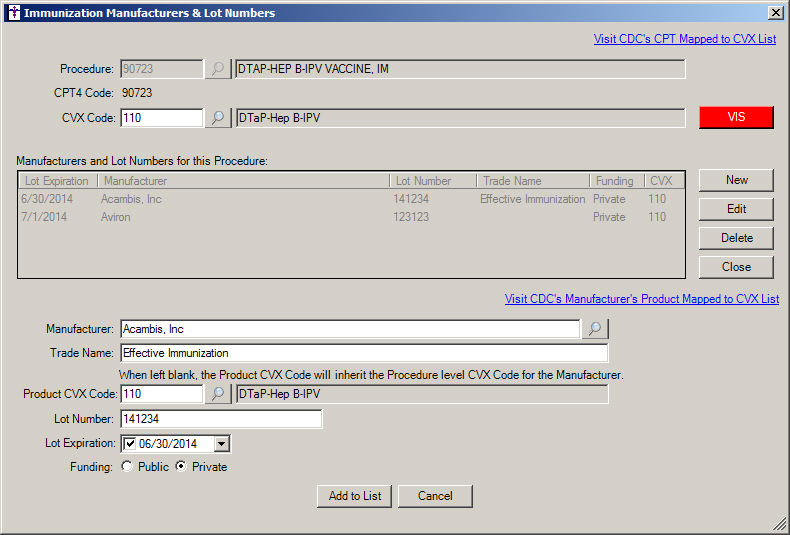Viewport: 790px width, 535px height.
Task: Click the Trade Name input field
Action: (364, 353)
